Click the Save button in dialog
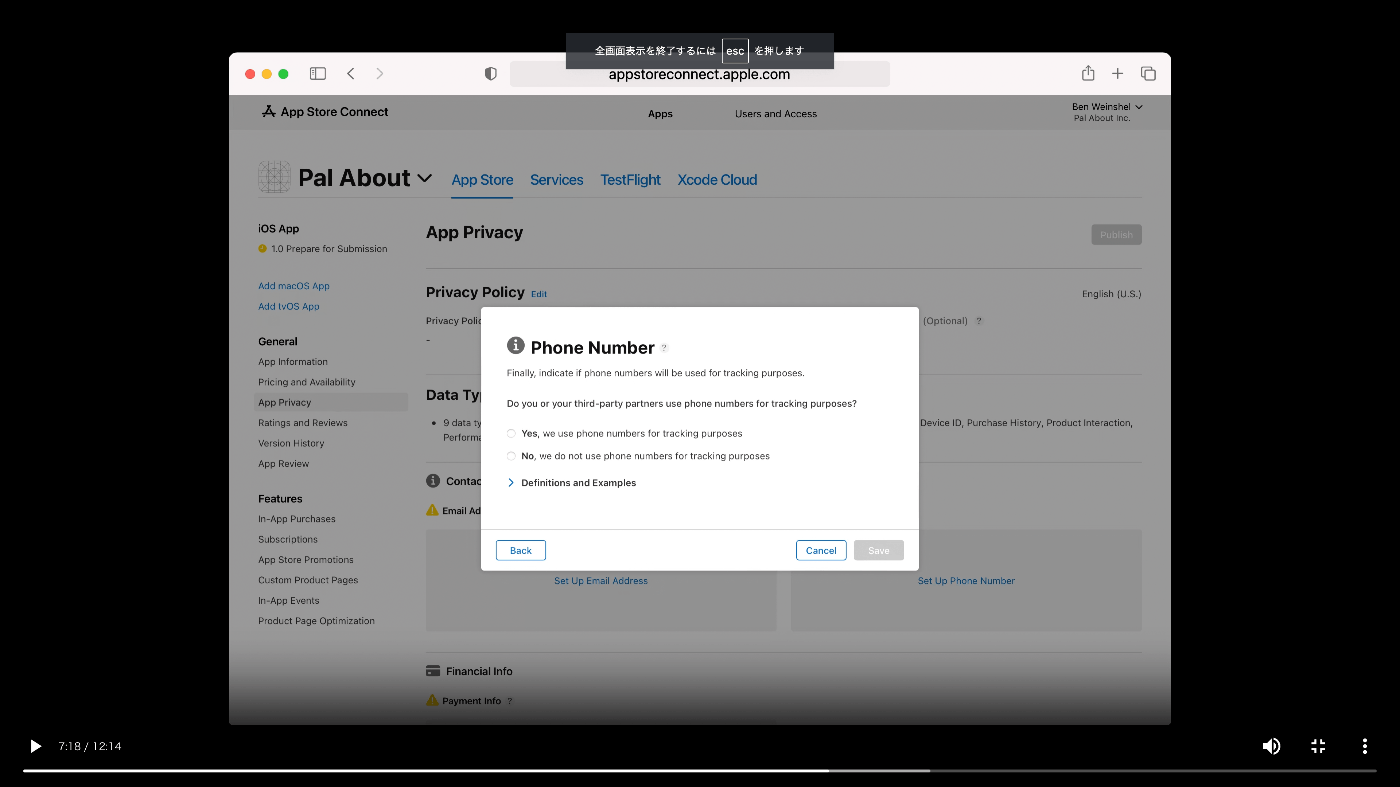Image resolution: width=1400 pixels, height=787 pixels. 879,551
